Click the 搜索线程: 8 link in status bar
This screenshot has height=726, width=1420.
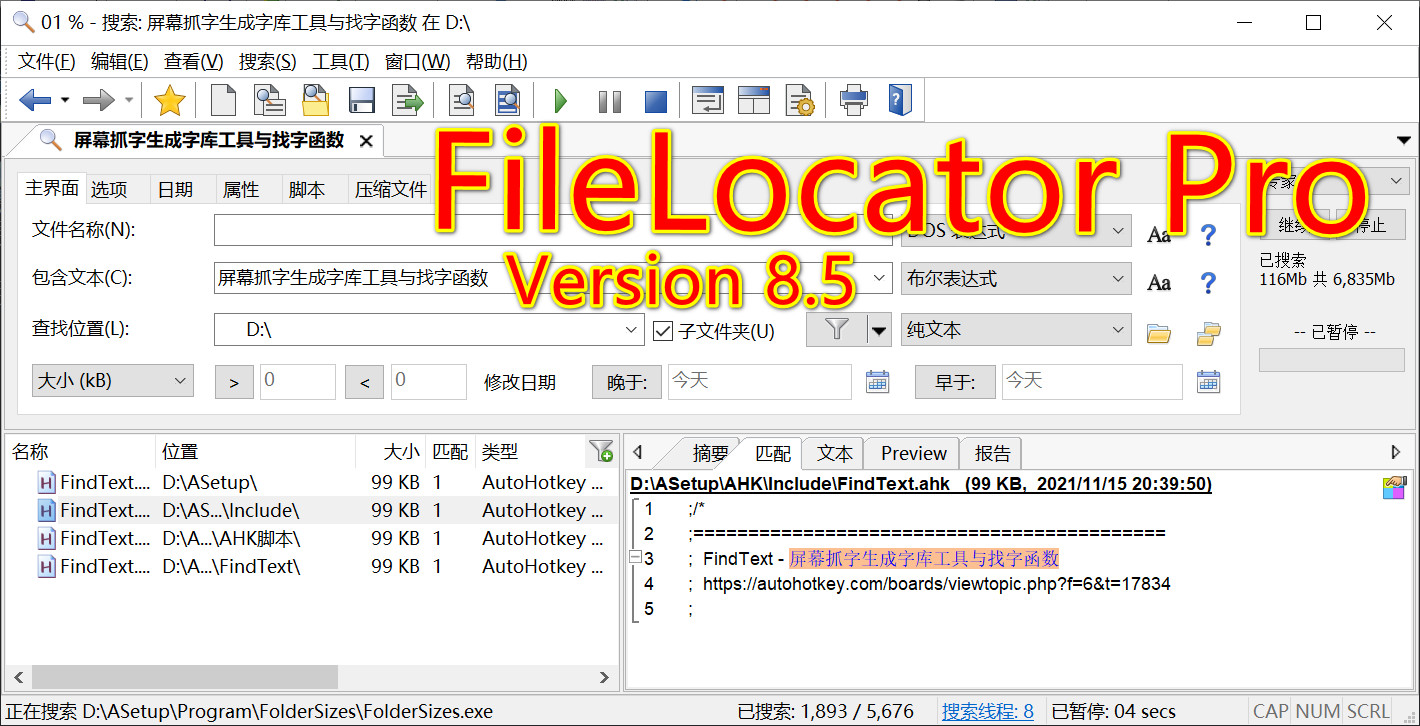click(988, 712)
